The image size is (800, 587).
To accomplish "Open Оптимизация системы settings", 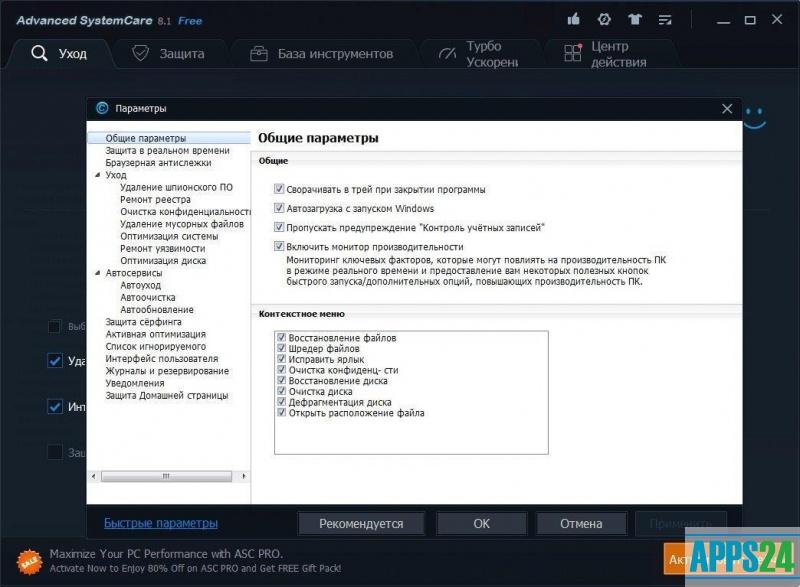I will click(169, 236).
